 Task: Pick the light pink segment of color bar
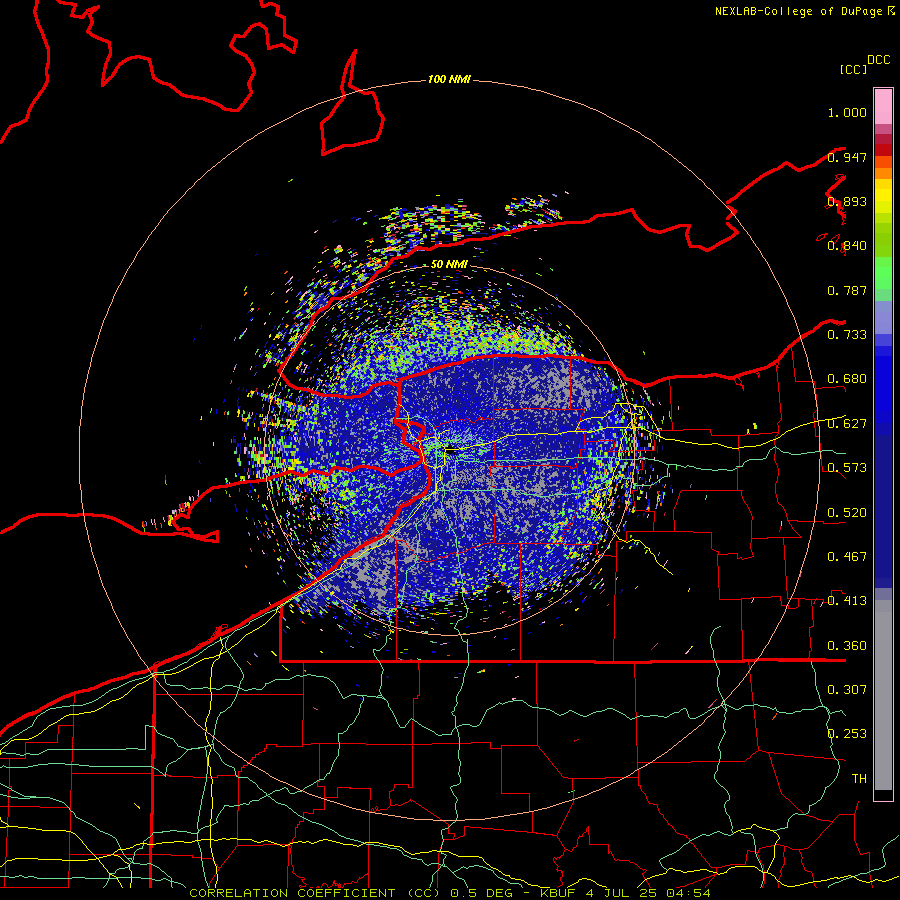(883, 107)
